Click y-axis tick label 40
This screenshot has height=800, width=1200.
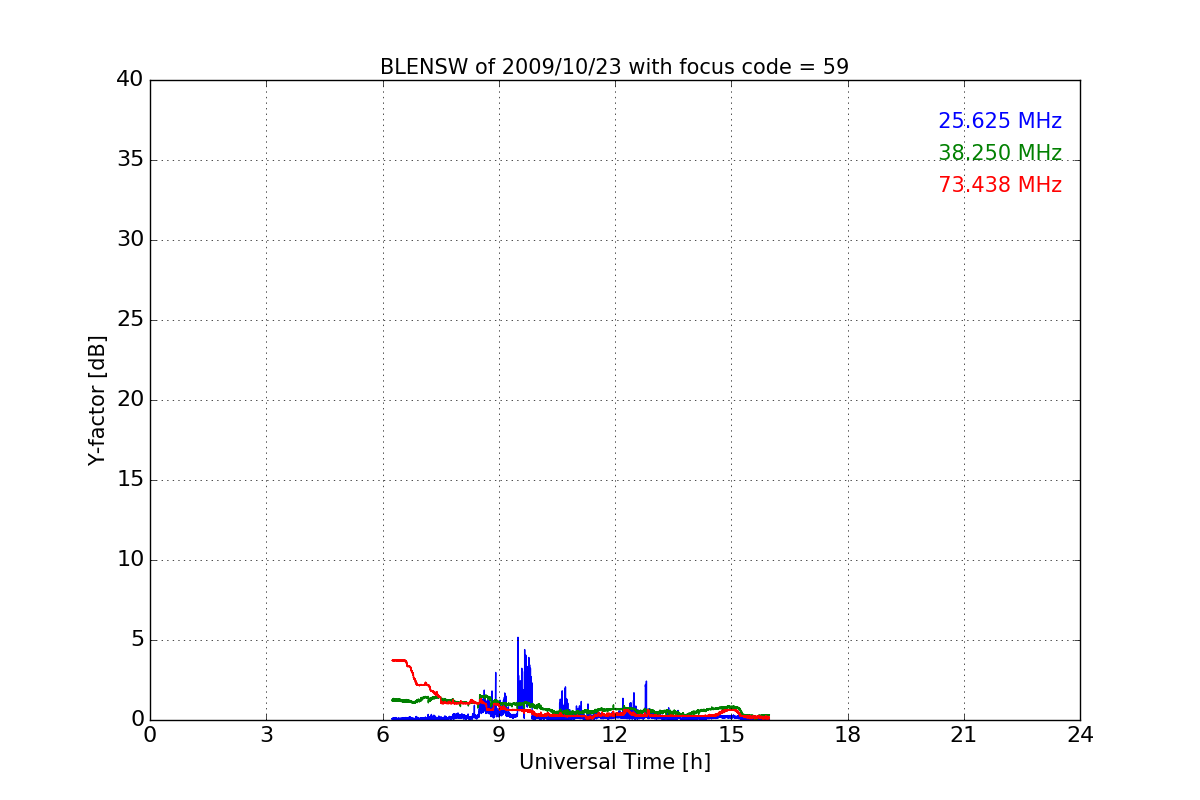click(130, 80)
